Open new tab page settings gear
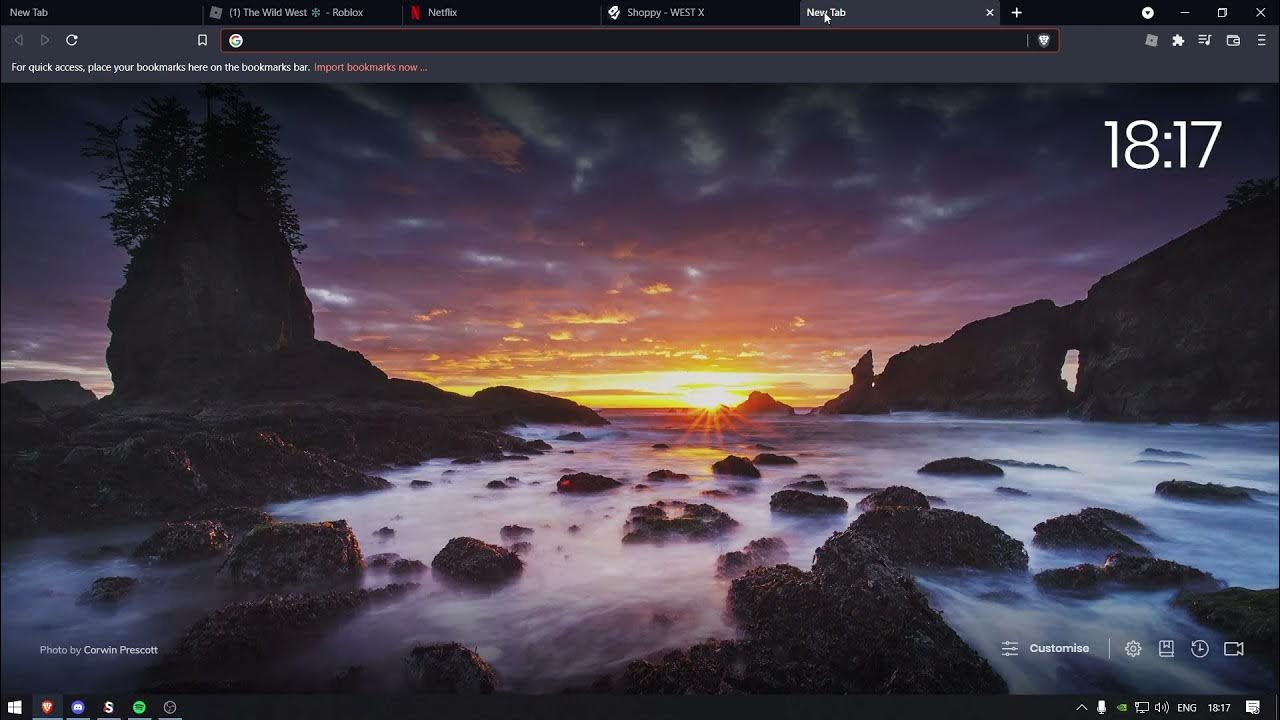The height and width of the screenshot is (720, 1280). (x=1133, y=649)
